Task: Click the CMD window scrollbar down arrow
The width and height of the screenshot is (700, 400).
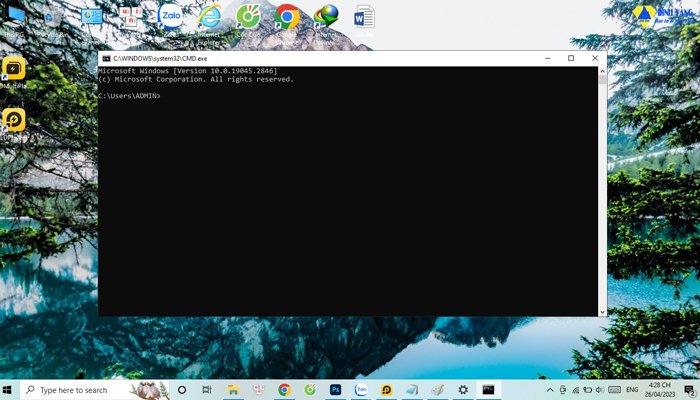Action: pyautogui.click(x=602, y=311)
